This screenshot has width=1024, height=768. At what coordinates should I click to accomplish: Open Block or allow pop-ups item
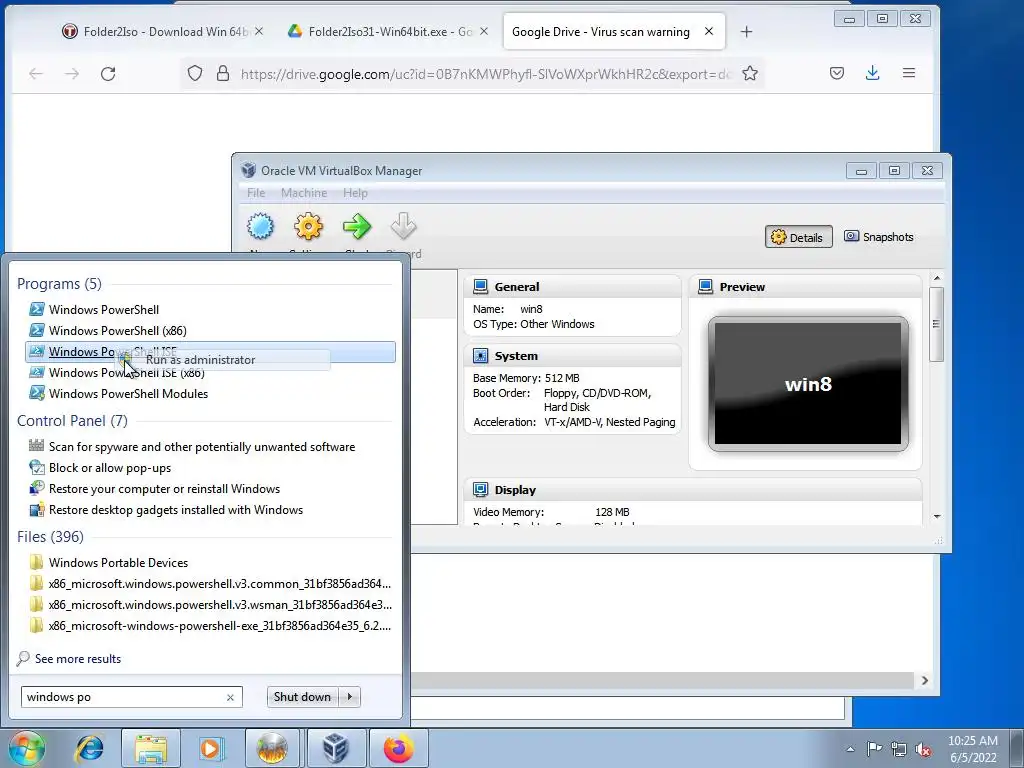click(110, 468)
